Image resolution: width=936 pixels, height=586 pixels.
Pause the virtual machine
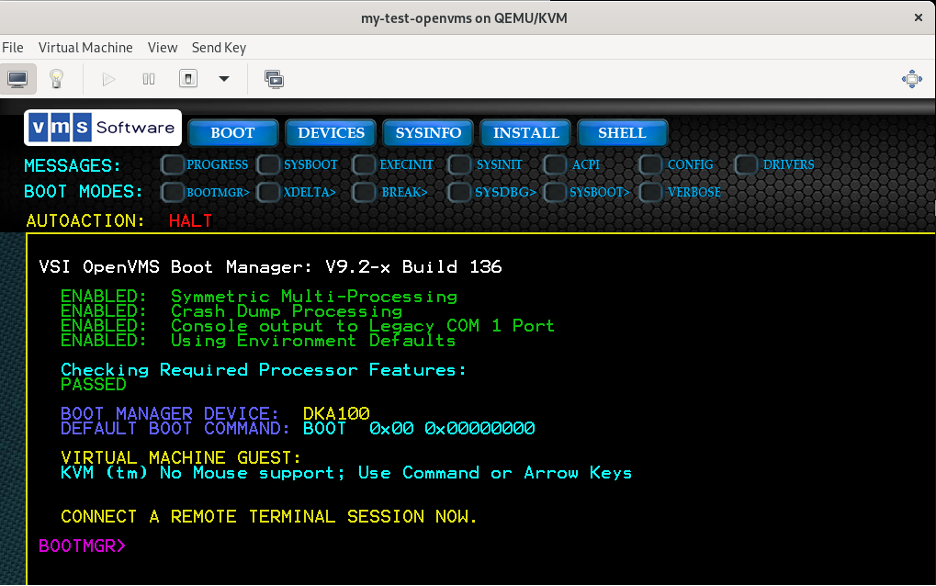click(148, 79)
